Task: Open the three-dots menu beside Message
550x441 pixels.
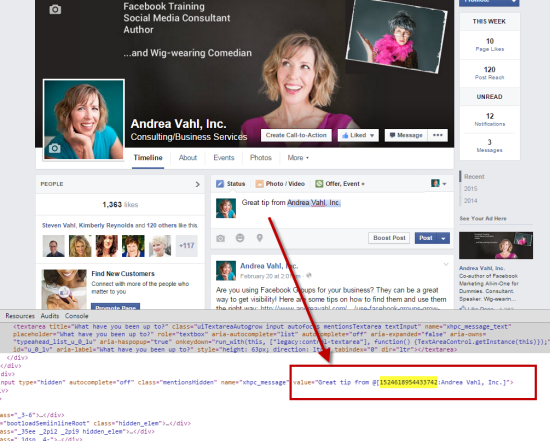Action: pyautogui.click(x=437, y=135)
